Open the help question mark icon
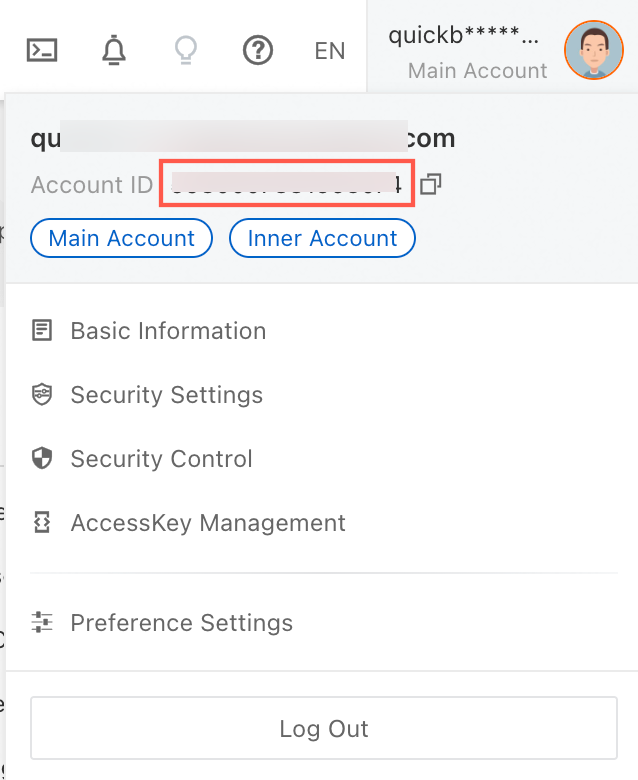 258,50
